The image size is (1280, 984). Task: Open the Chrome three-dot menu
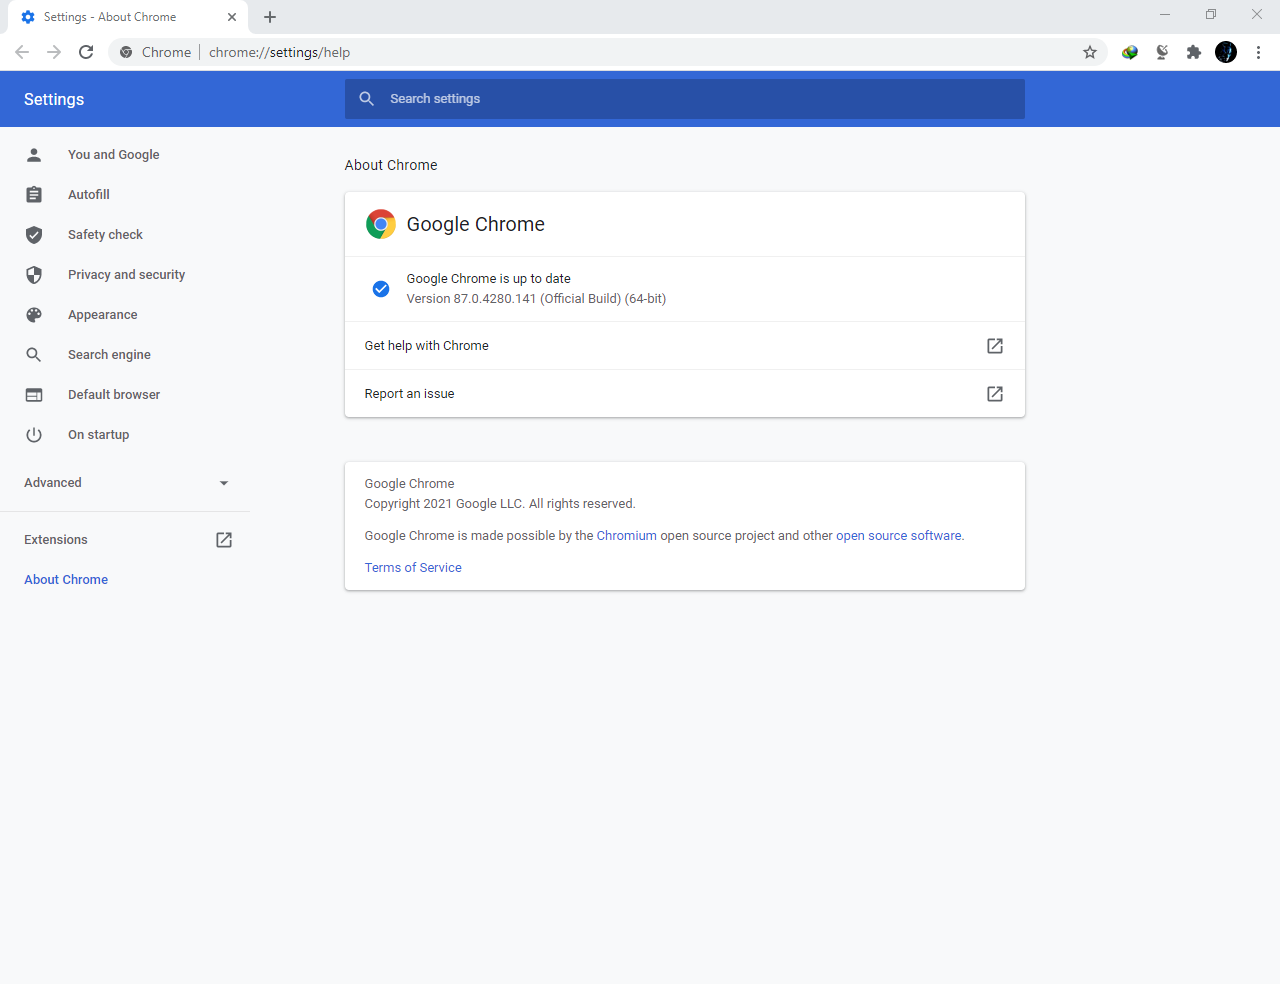(x=1258, y=52)
